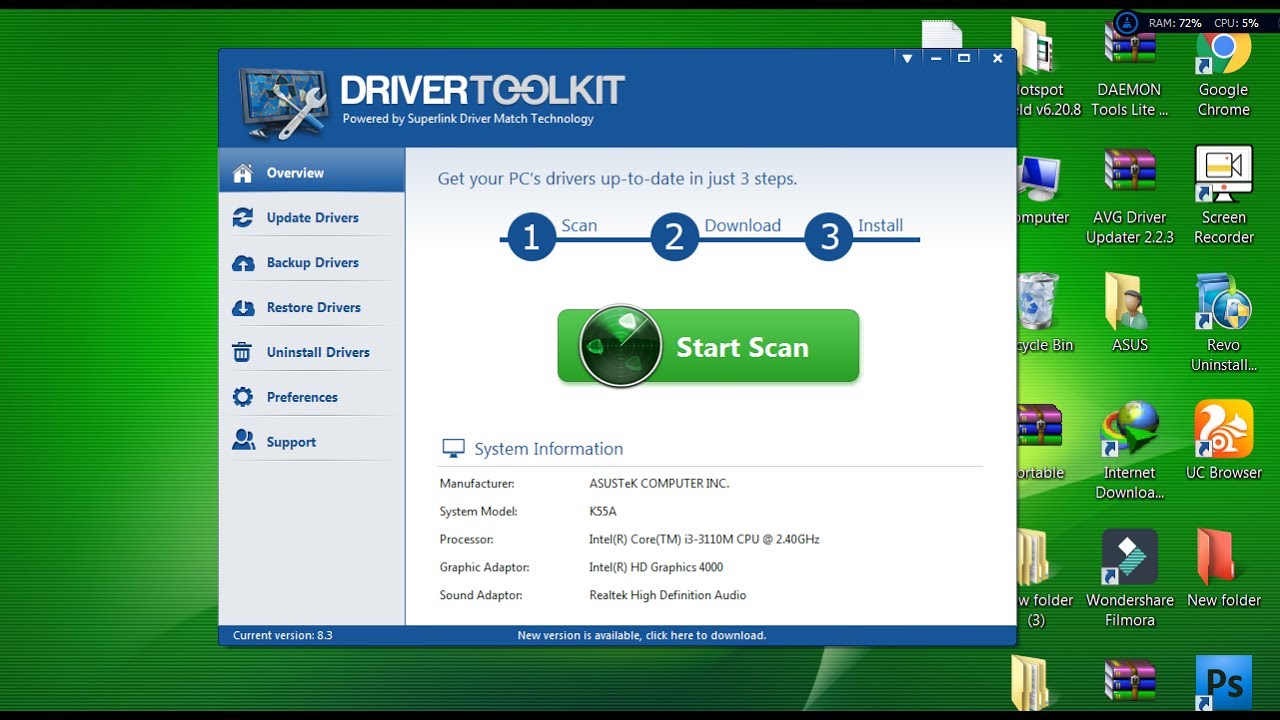Click the Intel Core i3-3110M processor value

(x=704, y=539)
